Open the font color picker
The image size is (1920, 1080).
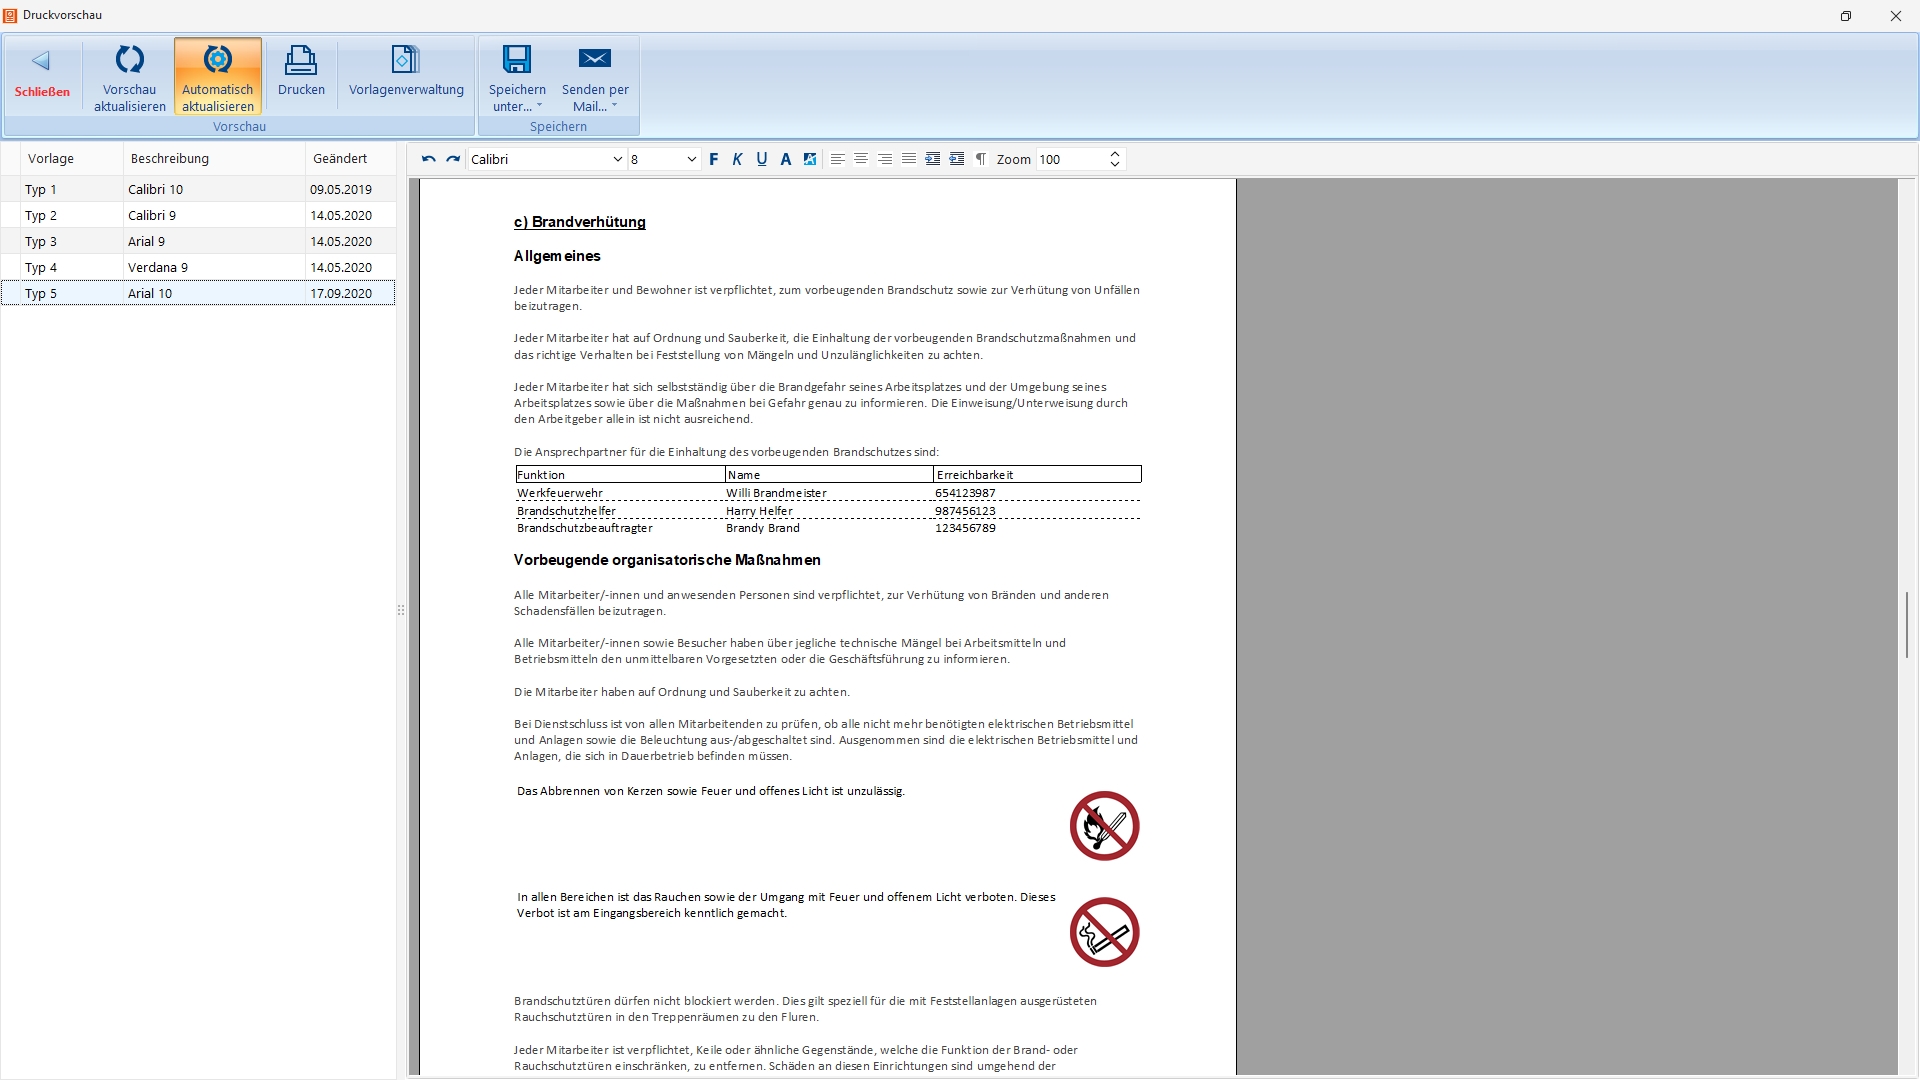785,159
